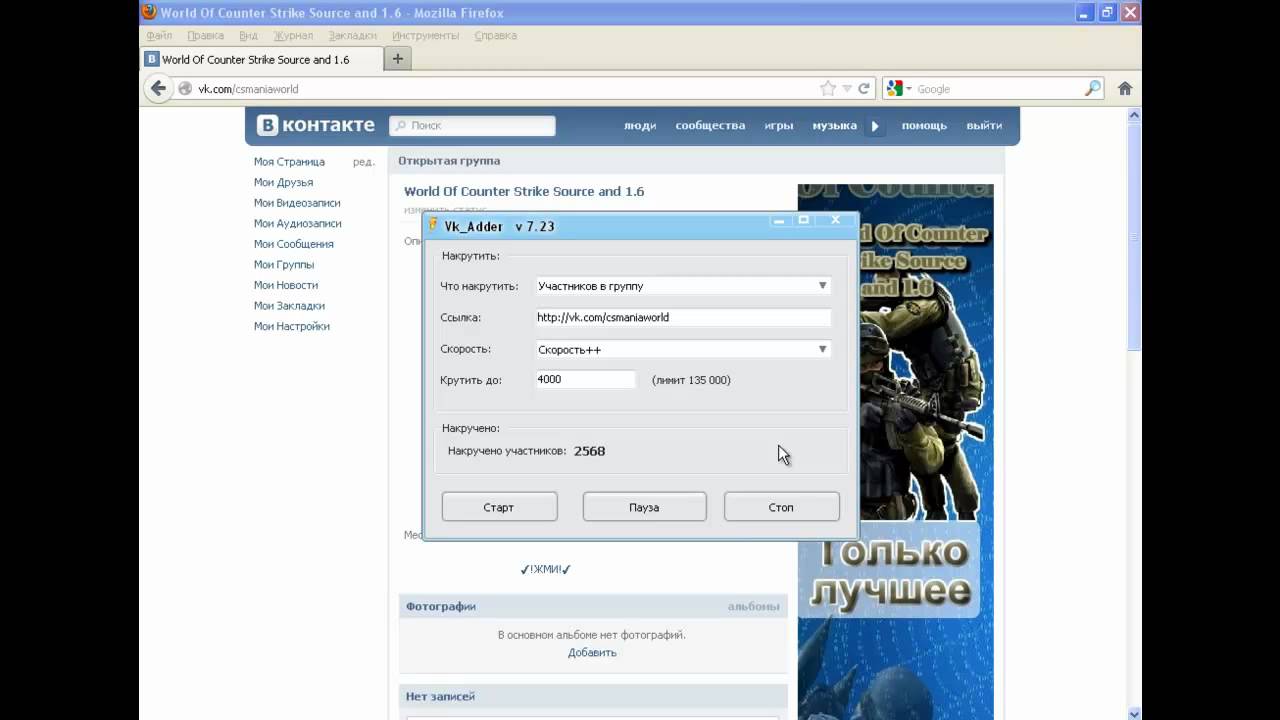Click the 'сообщества' header link
The image size is (1280, 720).
tap(710, 126)
